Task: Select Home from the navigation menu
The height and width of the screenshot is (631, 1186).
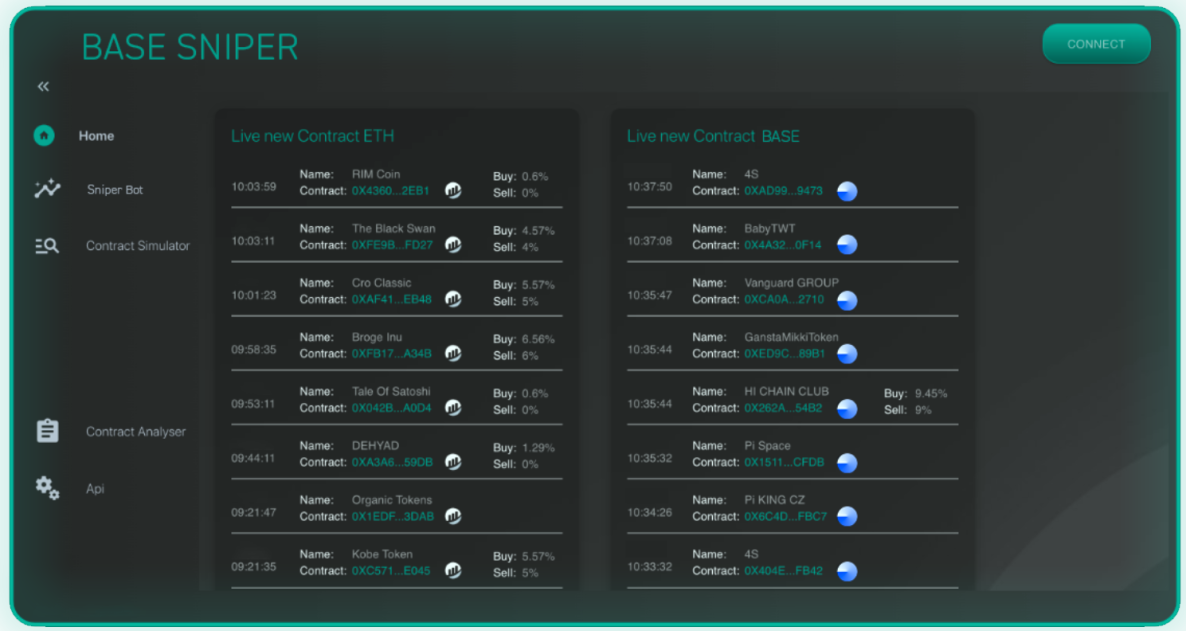Action: click(x=96, y=135)
